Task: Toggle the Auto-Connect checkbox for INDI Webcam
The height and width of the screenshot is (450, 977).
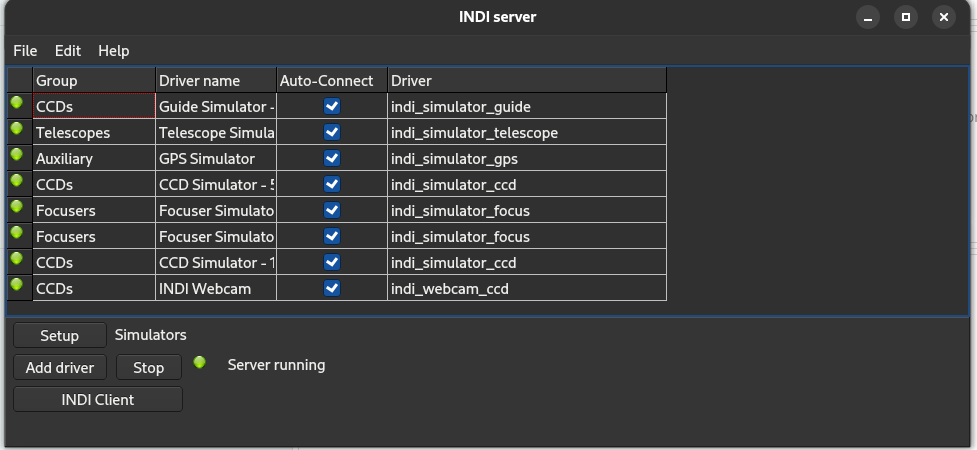Action: [332, 288]
